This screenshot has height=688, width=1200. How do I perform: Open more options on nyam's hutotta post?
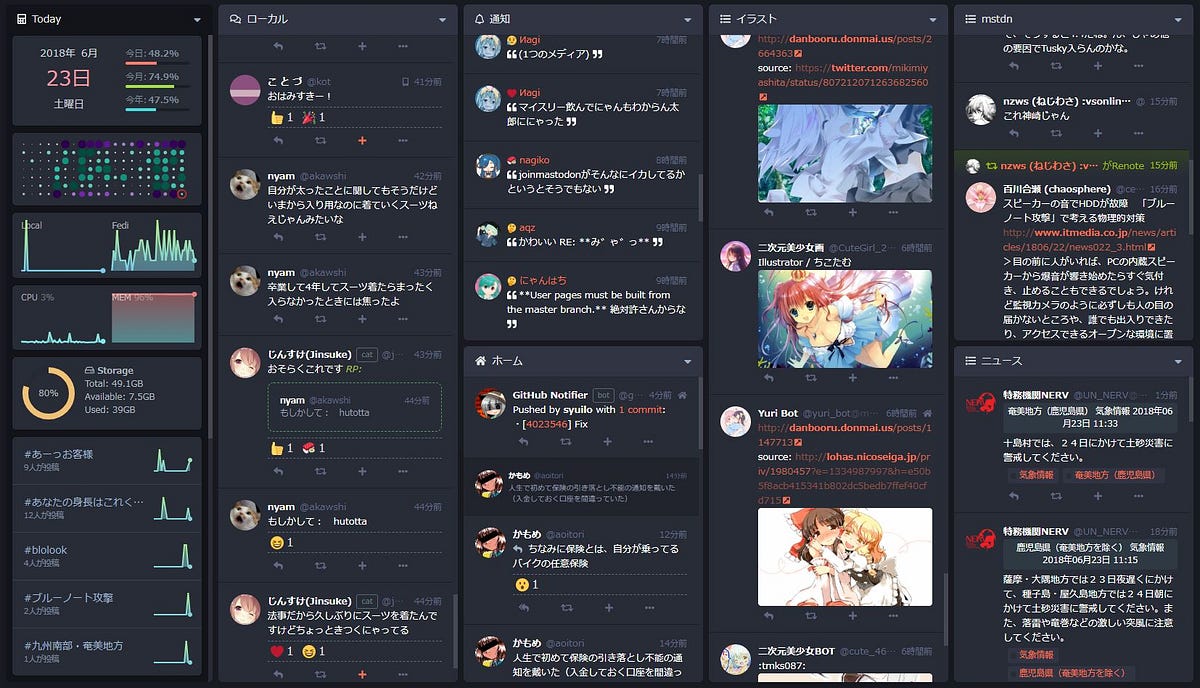click(403, 566)
